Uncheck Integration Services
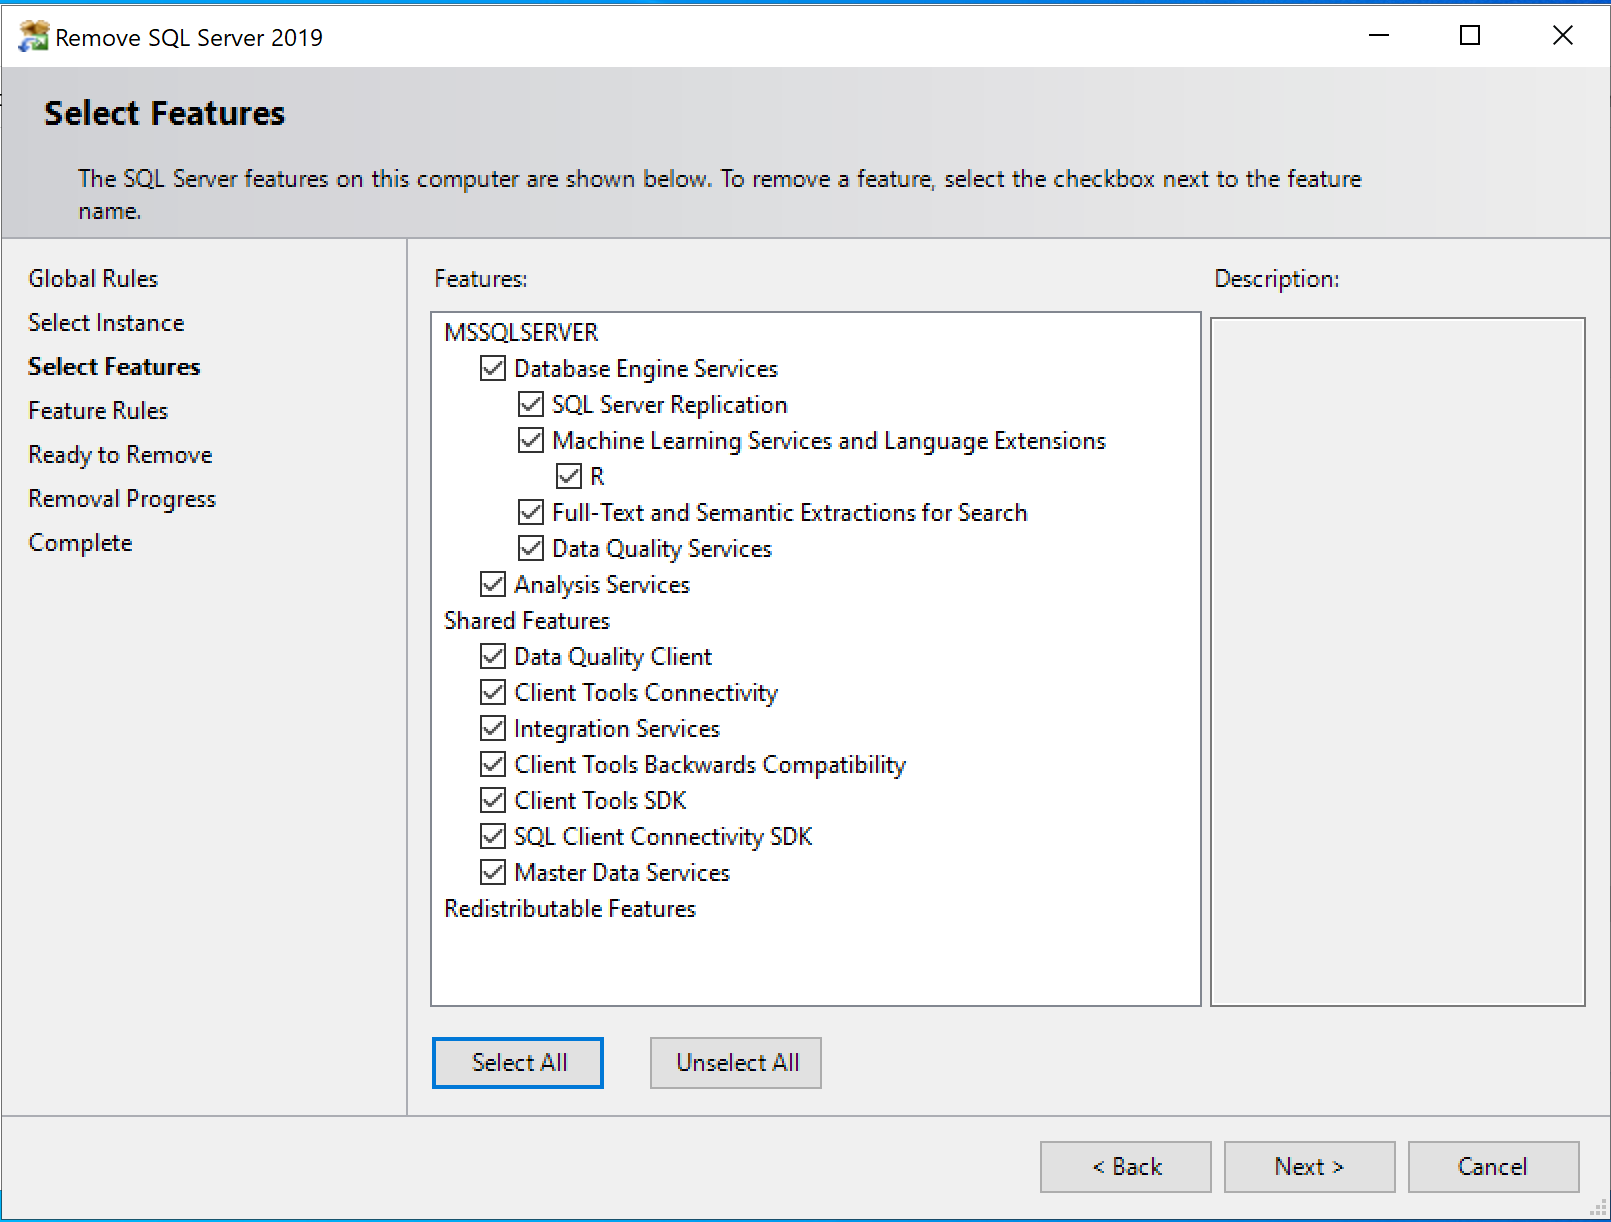The width and height of the screenshot is (1611, 1222). (x=492, y=728)
